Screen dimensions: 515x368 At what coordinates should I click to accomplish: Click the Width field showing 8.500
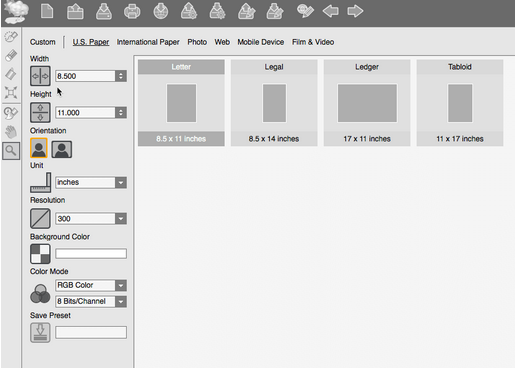[x=85, y=76]
